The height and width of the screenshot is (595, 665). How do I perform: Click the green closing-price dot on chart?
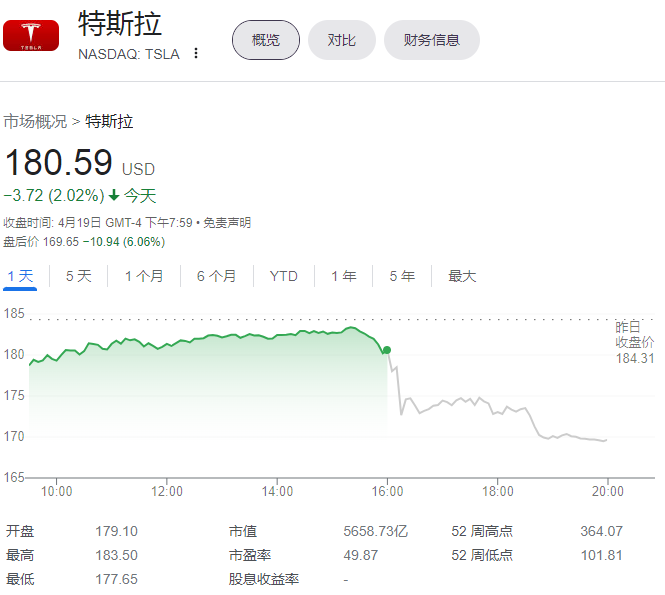[387, 350]
